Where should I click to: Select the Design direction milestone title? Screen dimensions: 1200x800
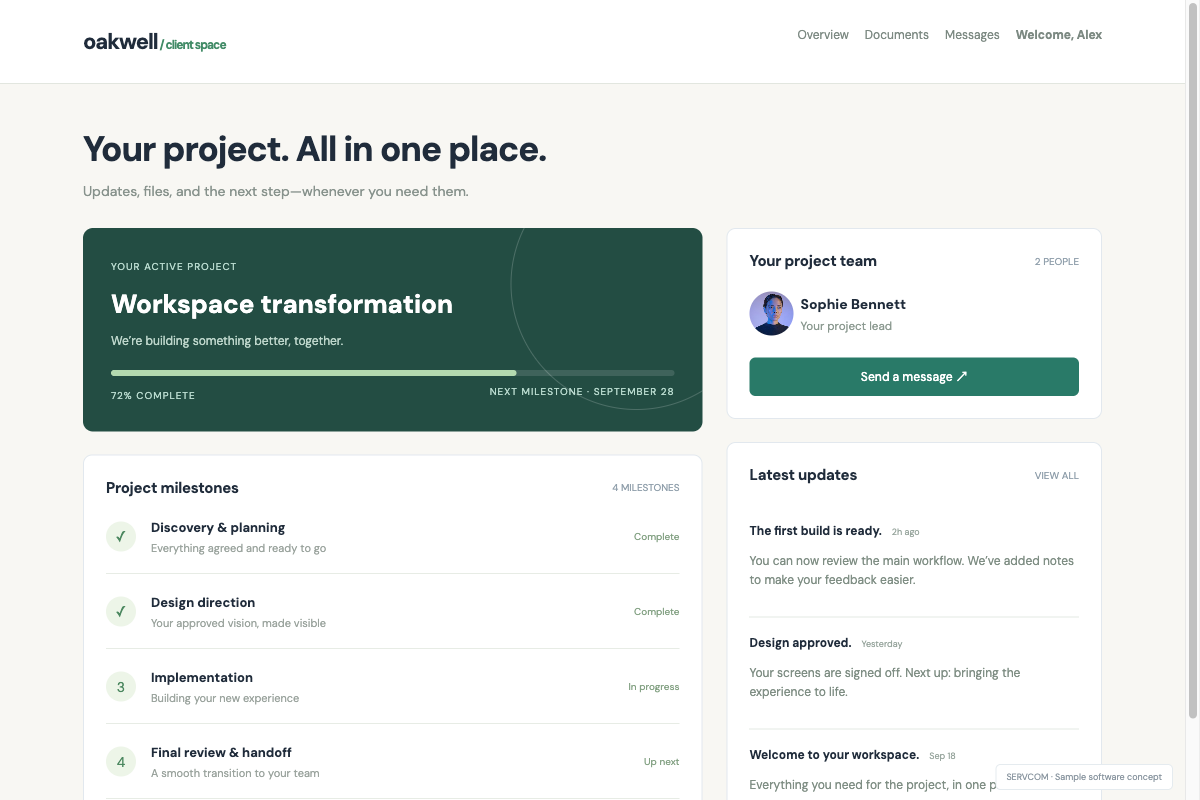(203, 603)
